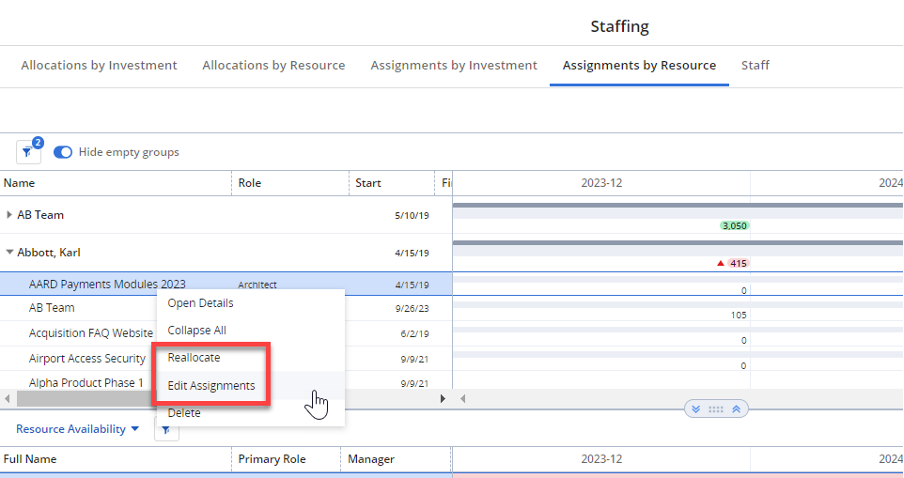Image resolution: width=904 pixels, height=478 pixels.
Task: Click the grid's scroll right arrow
Action: click(x=443, y=398)
